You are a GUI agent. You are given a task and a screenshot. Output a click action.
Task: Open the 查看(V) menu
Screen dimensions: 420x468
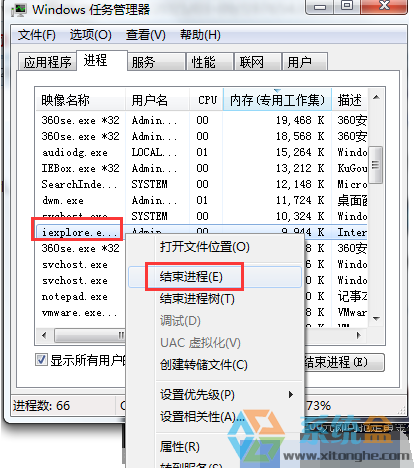click(146, 35)
